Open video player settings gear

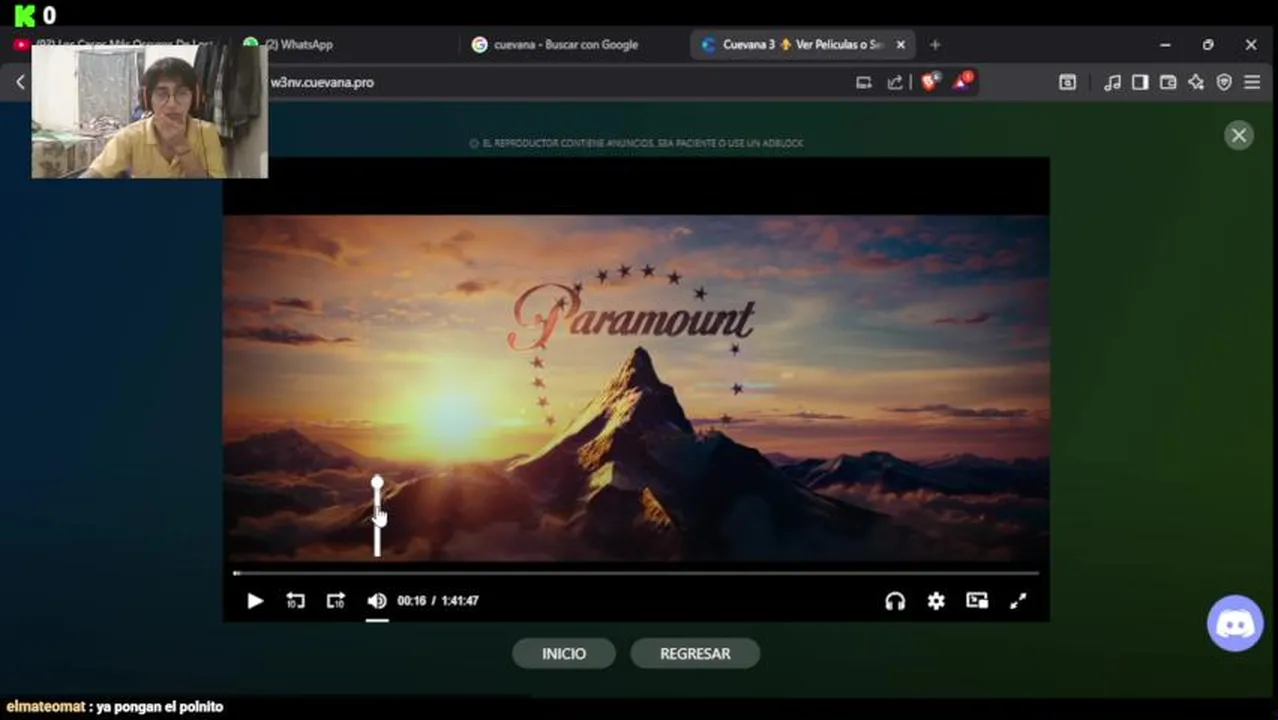point(936,601)
